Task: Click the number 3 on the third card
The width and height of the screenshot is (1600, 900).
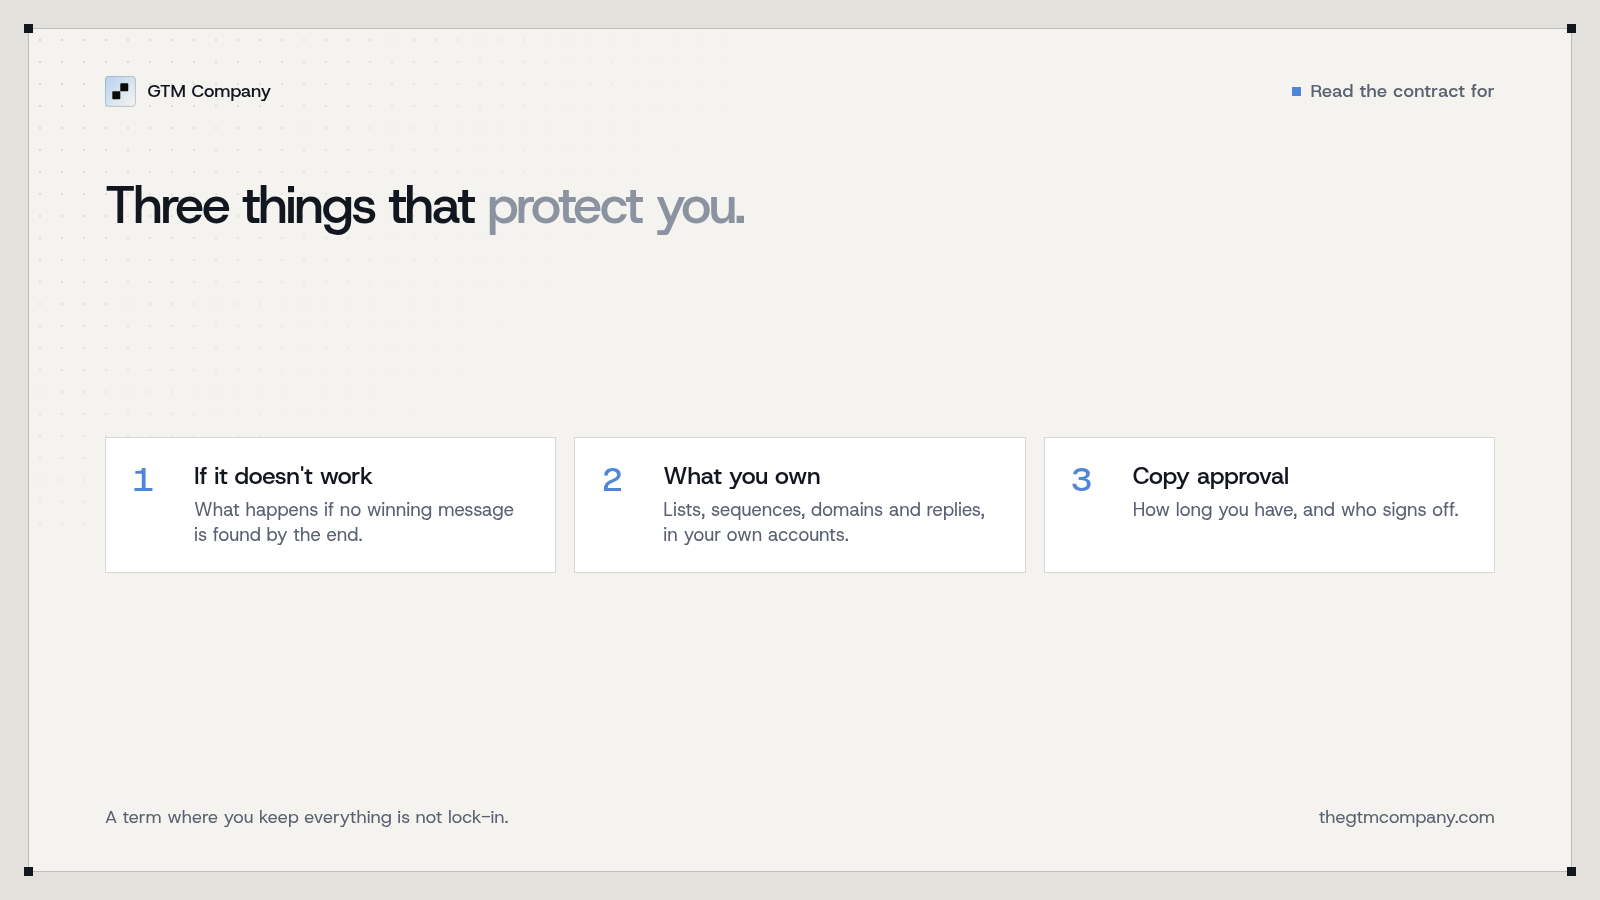Action: (x=1081, y=480)
